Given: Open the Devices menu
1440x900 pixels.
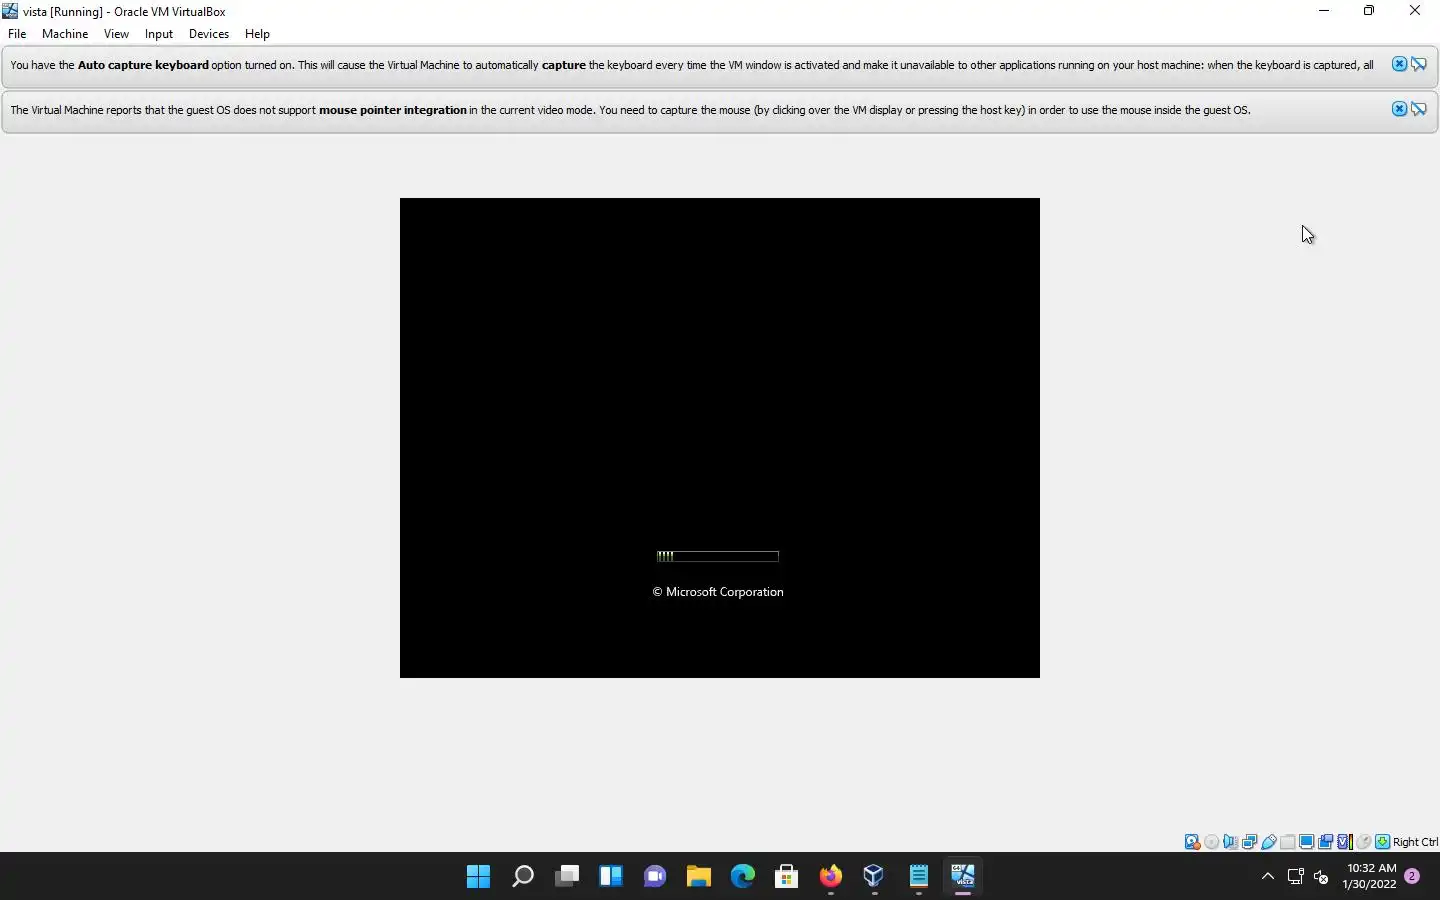Looking at the screenshot, I should coord(209,34).
